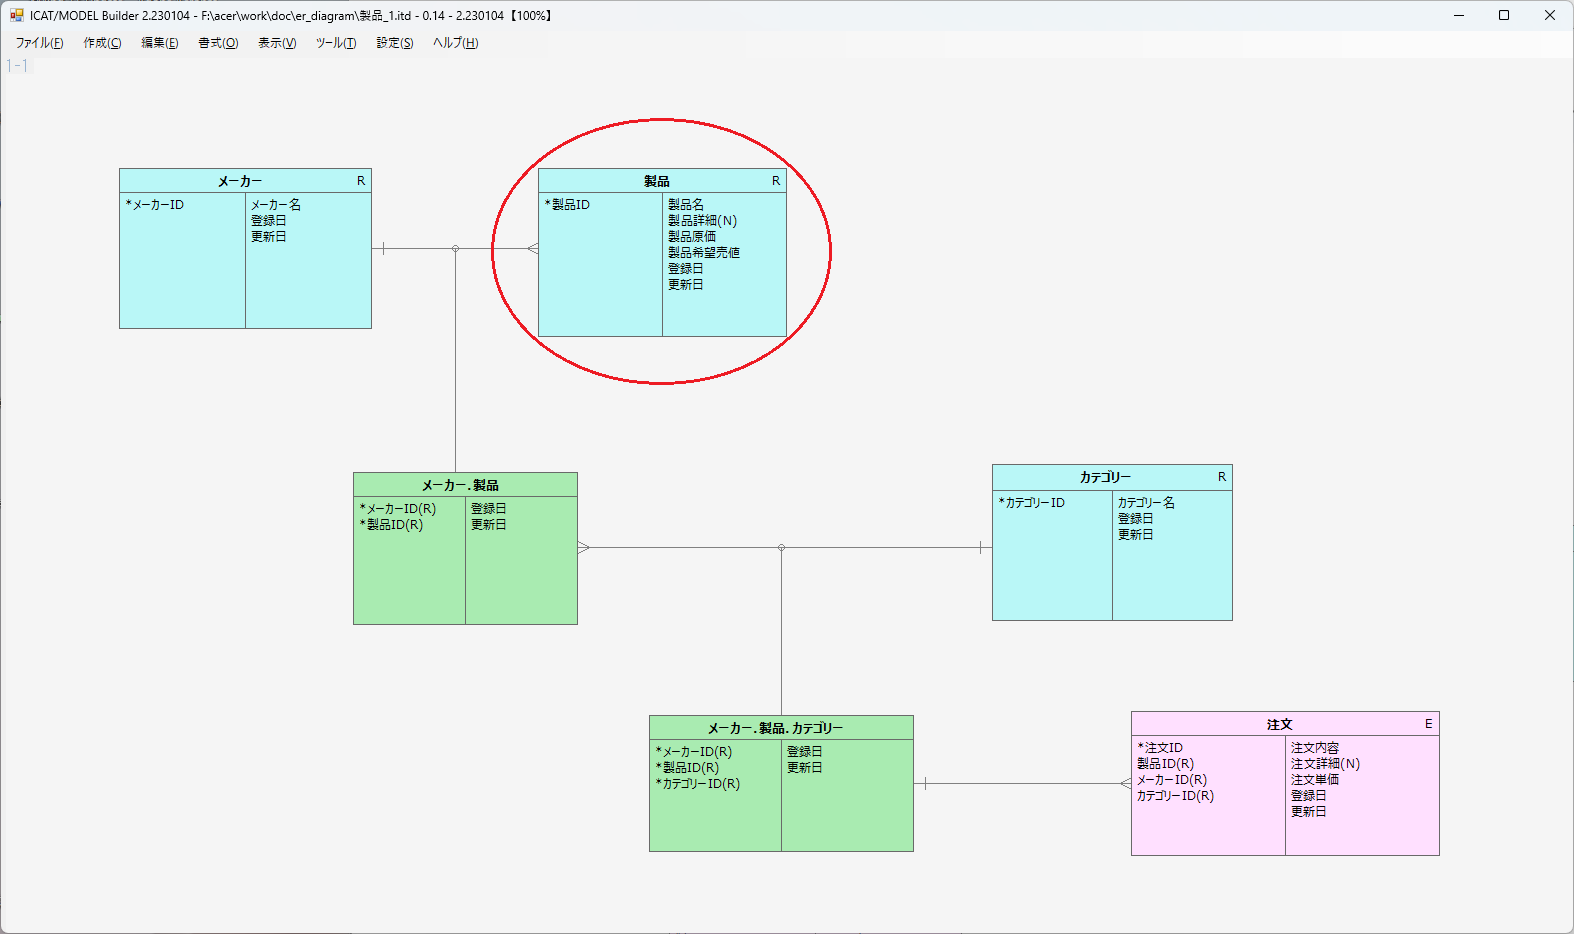Click the 製品希望売値 attribute in the 製品 entity
The height and width of the screenshot is (934, 1574).
pyautogui.click(x=704, y=253)
